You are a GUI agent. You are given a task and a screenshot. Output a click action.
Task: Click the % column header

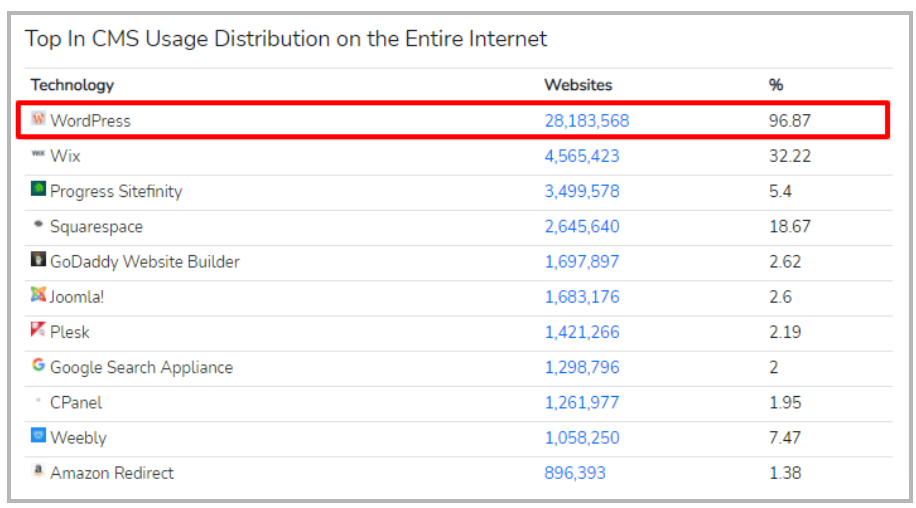(776, 85)
